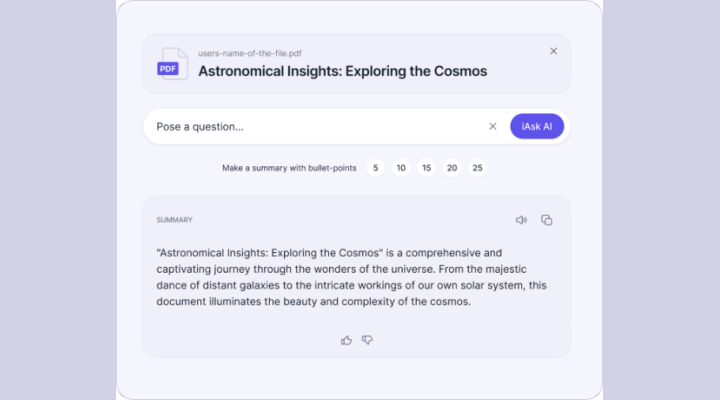Read the summary aloud with speaker icon
720x400 pixels.
click(x=521, y=220)
